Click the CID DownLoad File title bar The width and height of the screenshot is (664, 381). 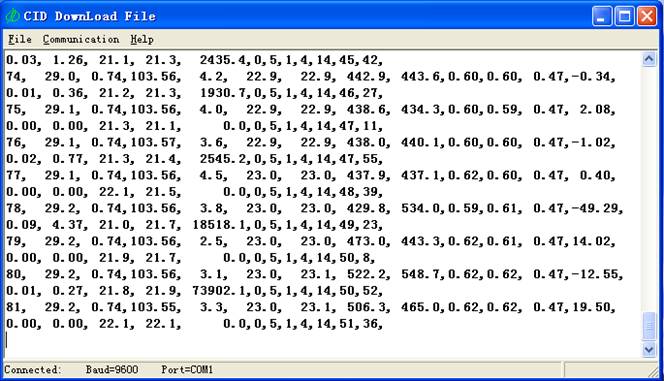(296, 16)
